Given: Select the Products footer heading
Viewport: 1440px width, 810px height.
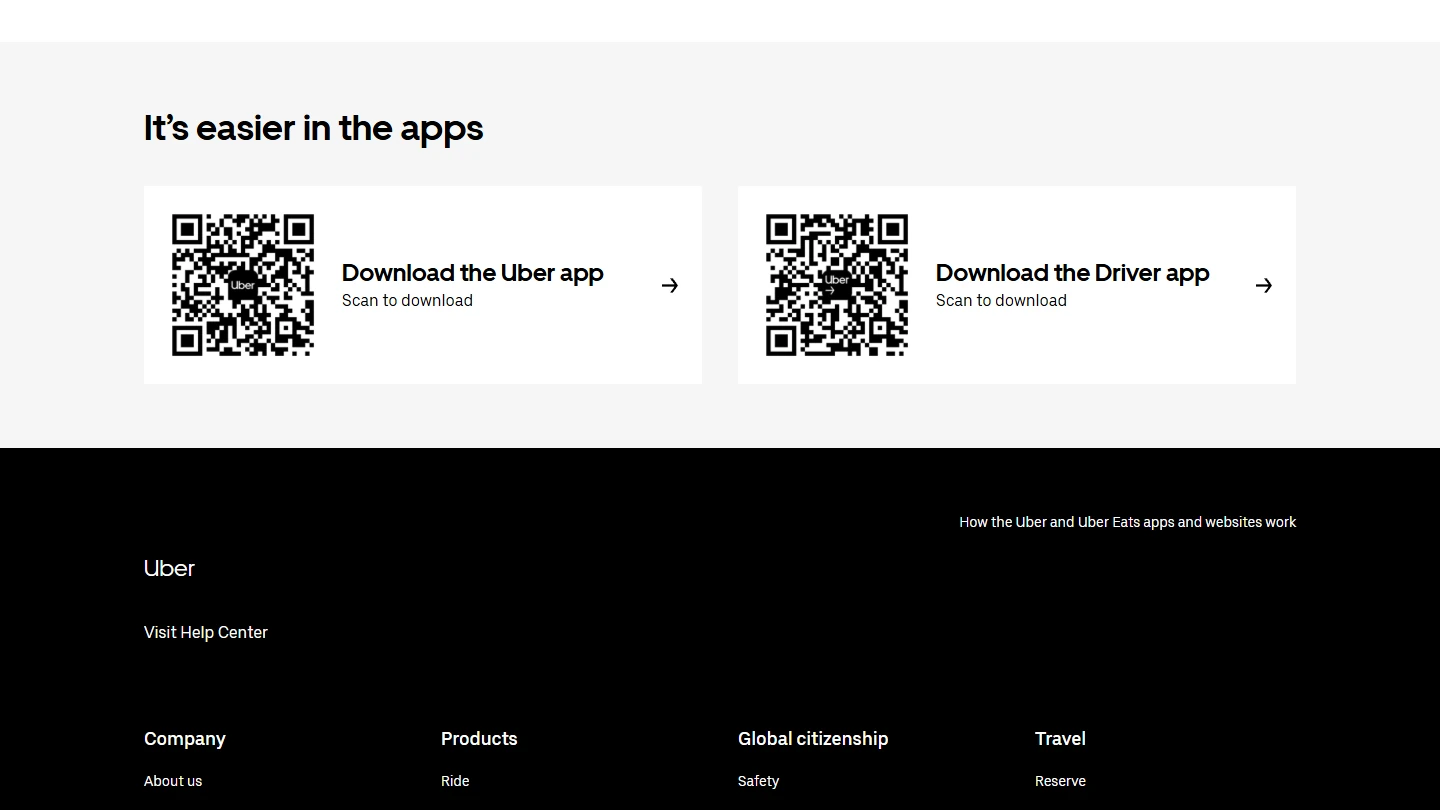Looking at the screenshot, I should (479, 739).
